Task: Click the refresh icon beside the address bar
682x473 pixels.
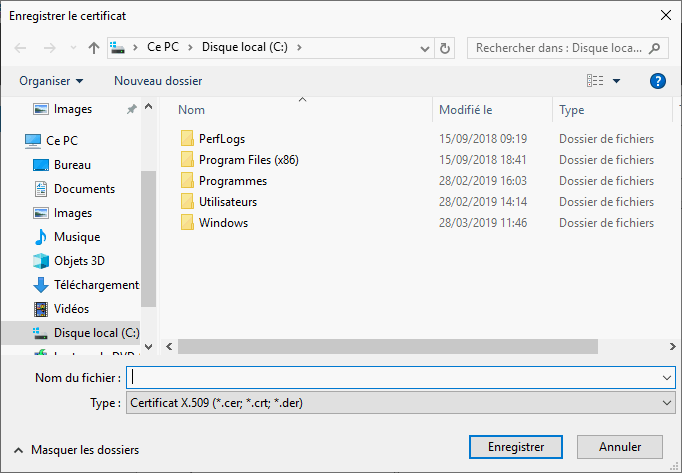Action: pos(445,48)
